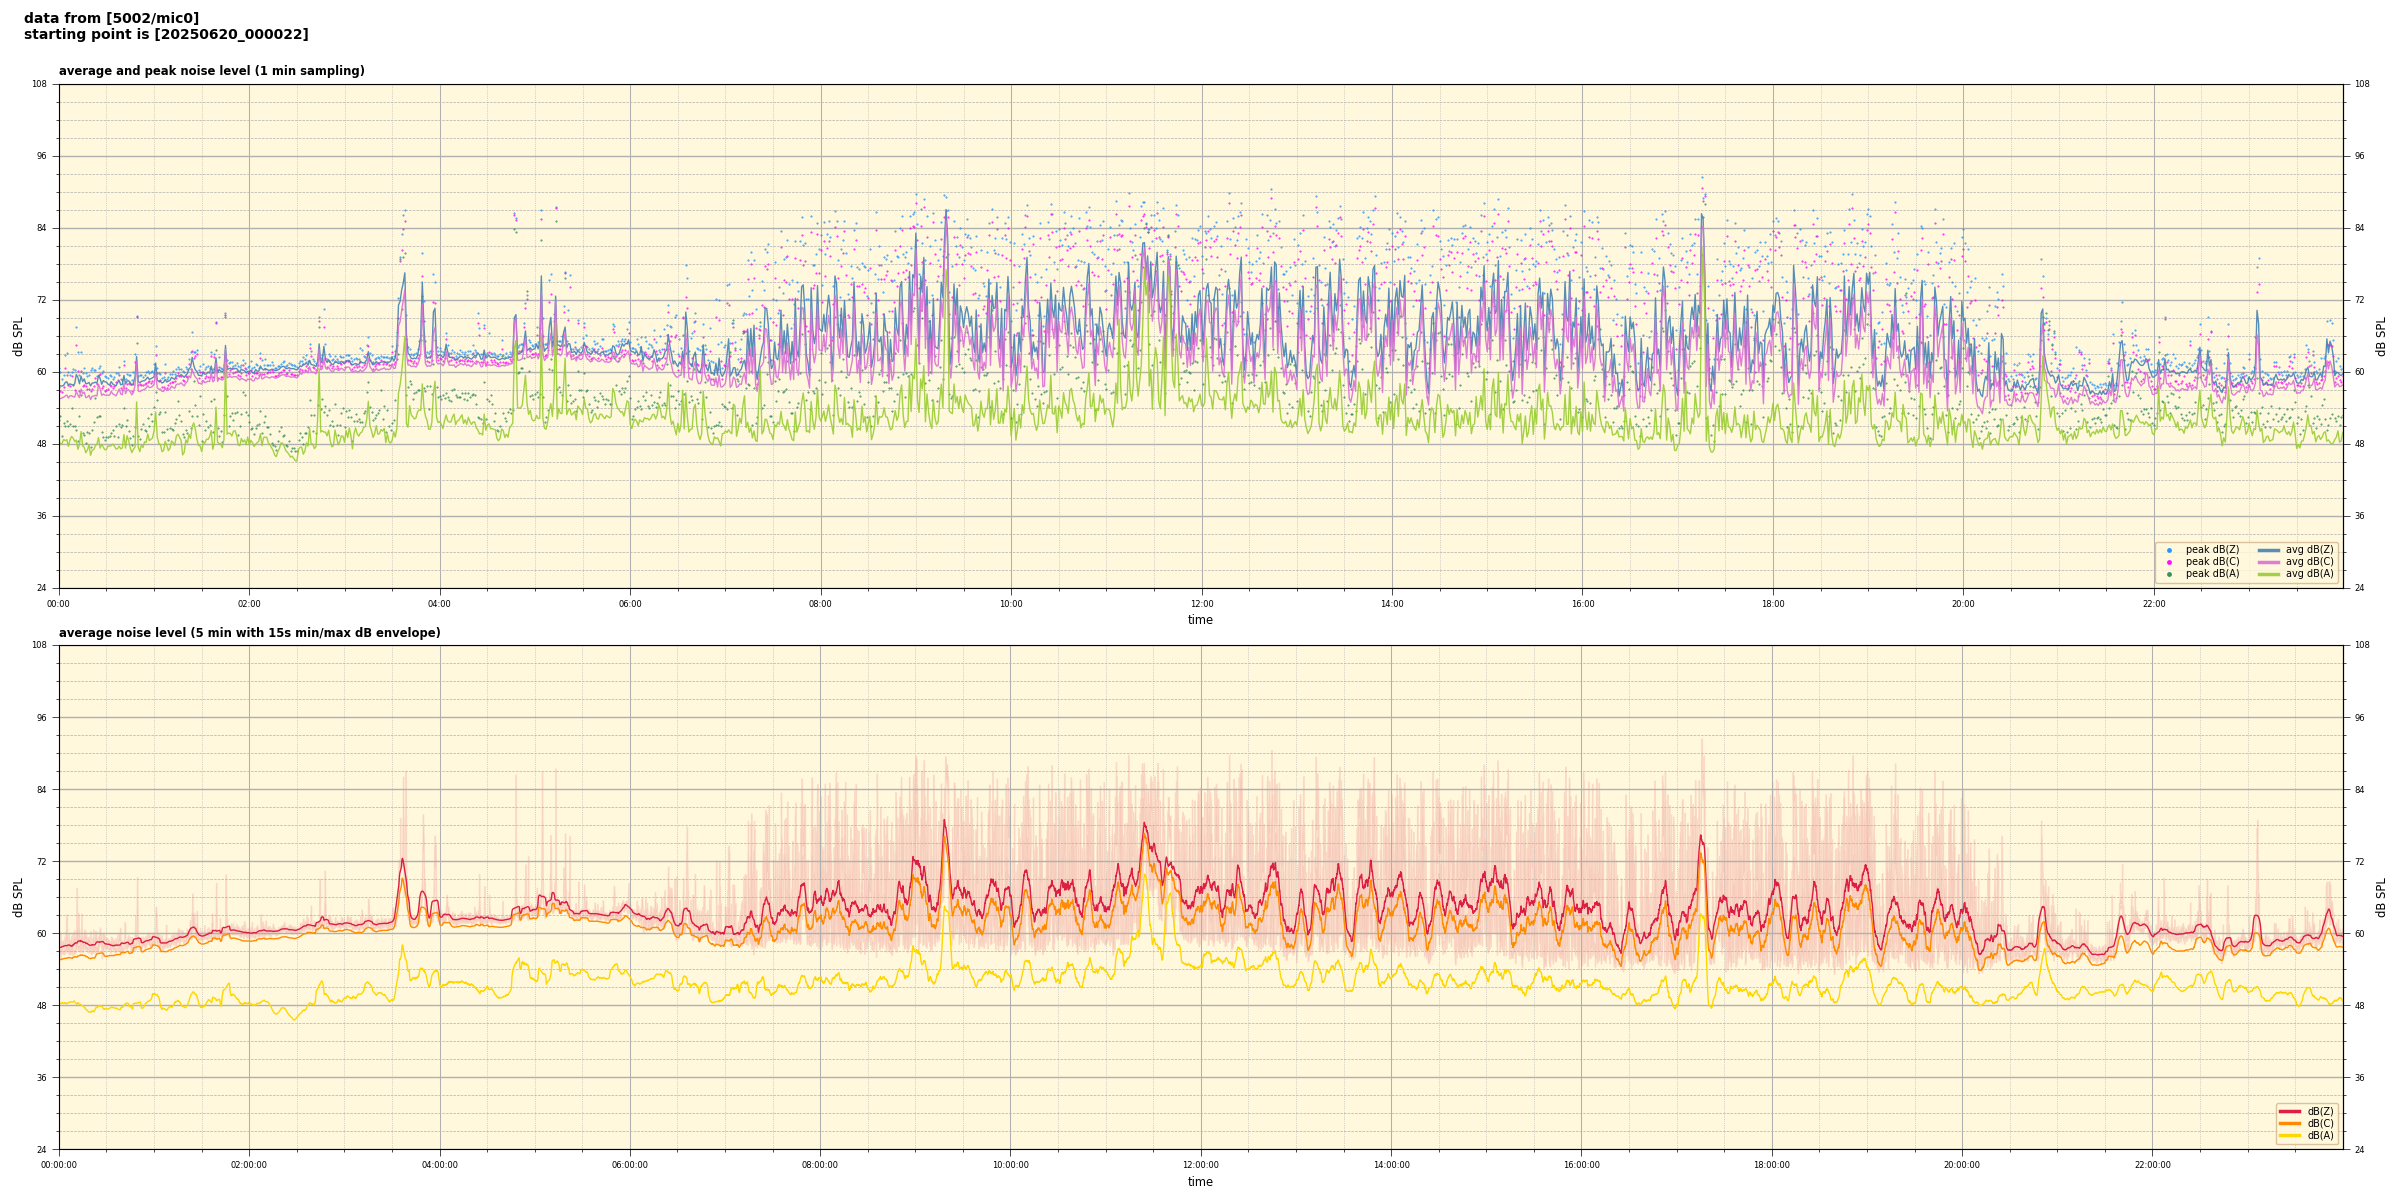Click the orange dB(C) swatch in bottom legend
Screen dimensions: 2400x1200
coord(2290,1123)
